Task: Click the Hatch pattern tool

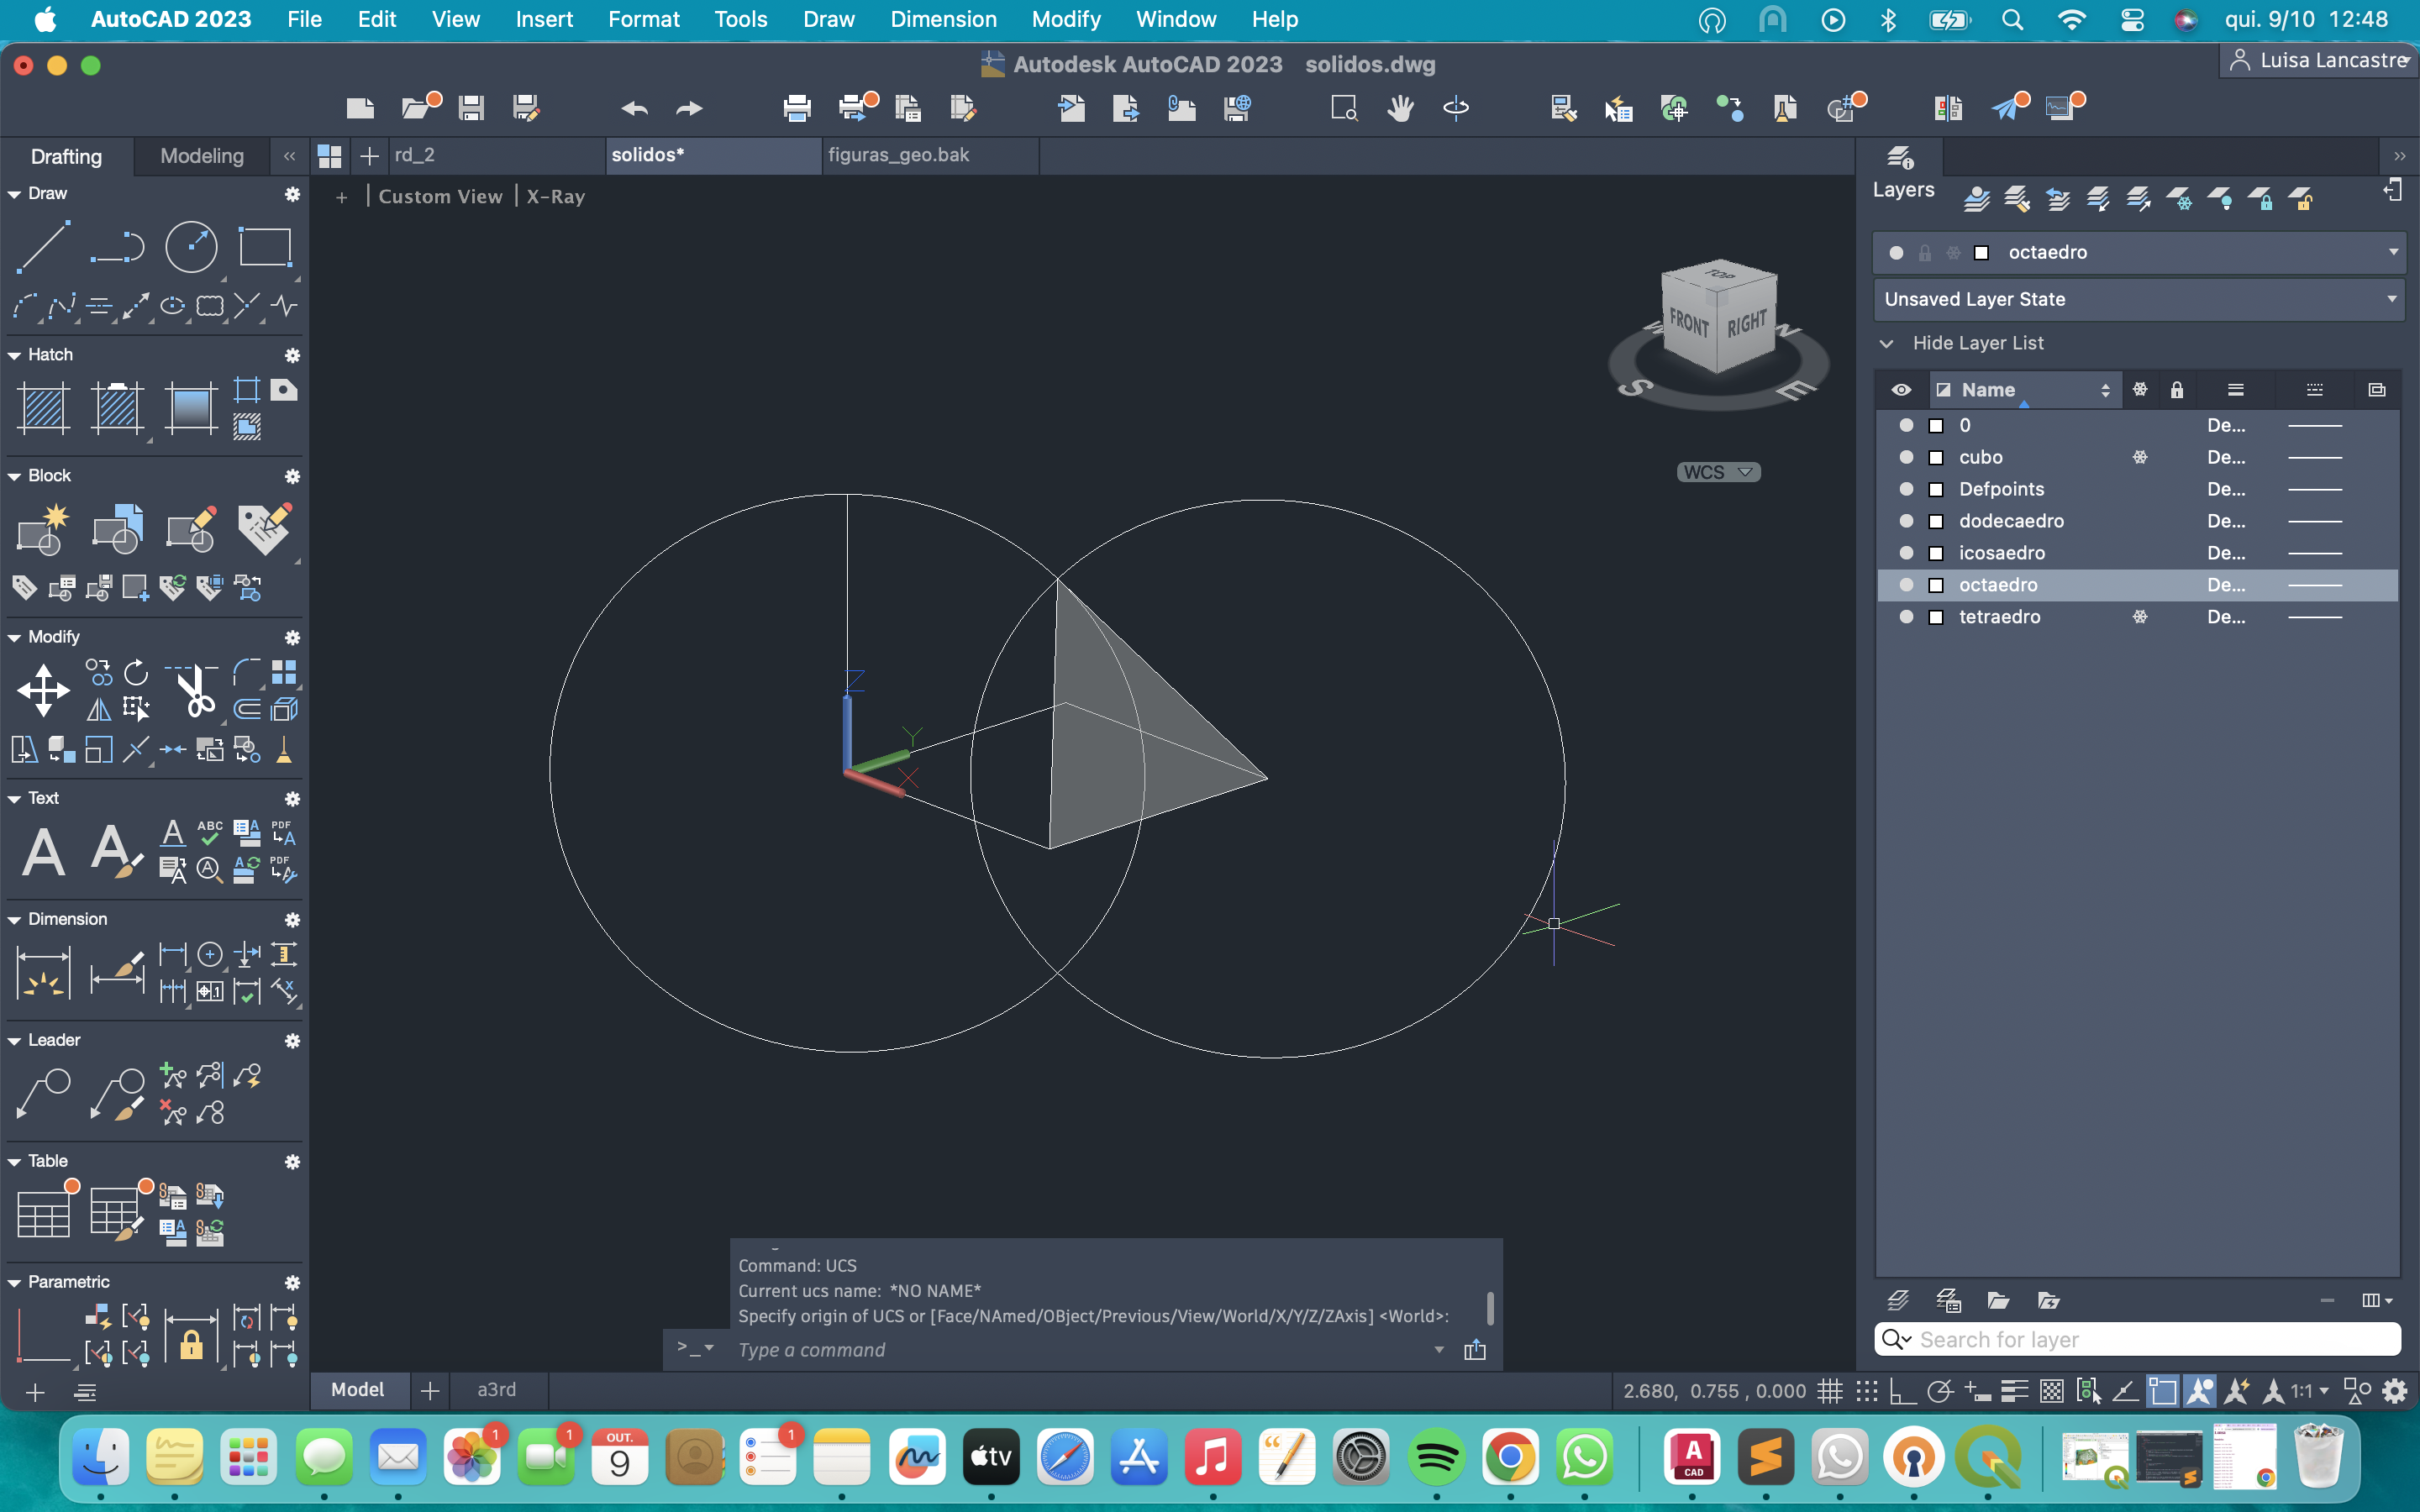Action: tap(43, 408)
